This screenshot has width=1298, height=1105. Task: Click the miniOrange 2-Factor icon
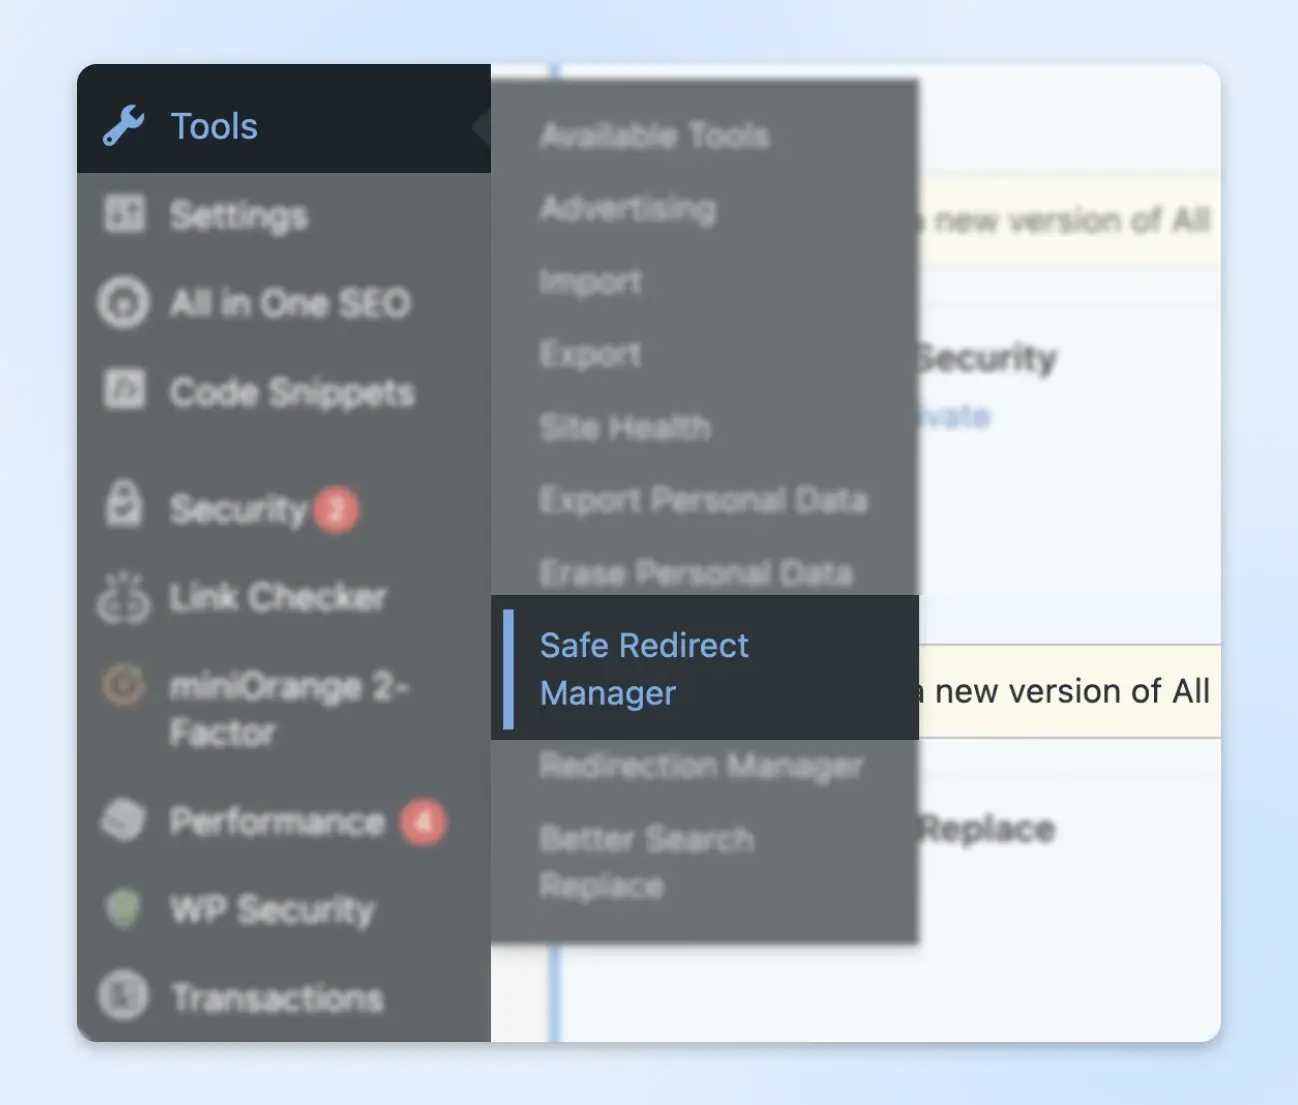124,686
